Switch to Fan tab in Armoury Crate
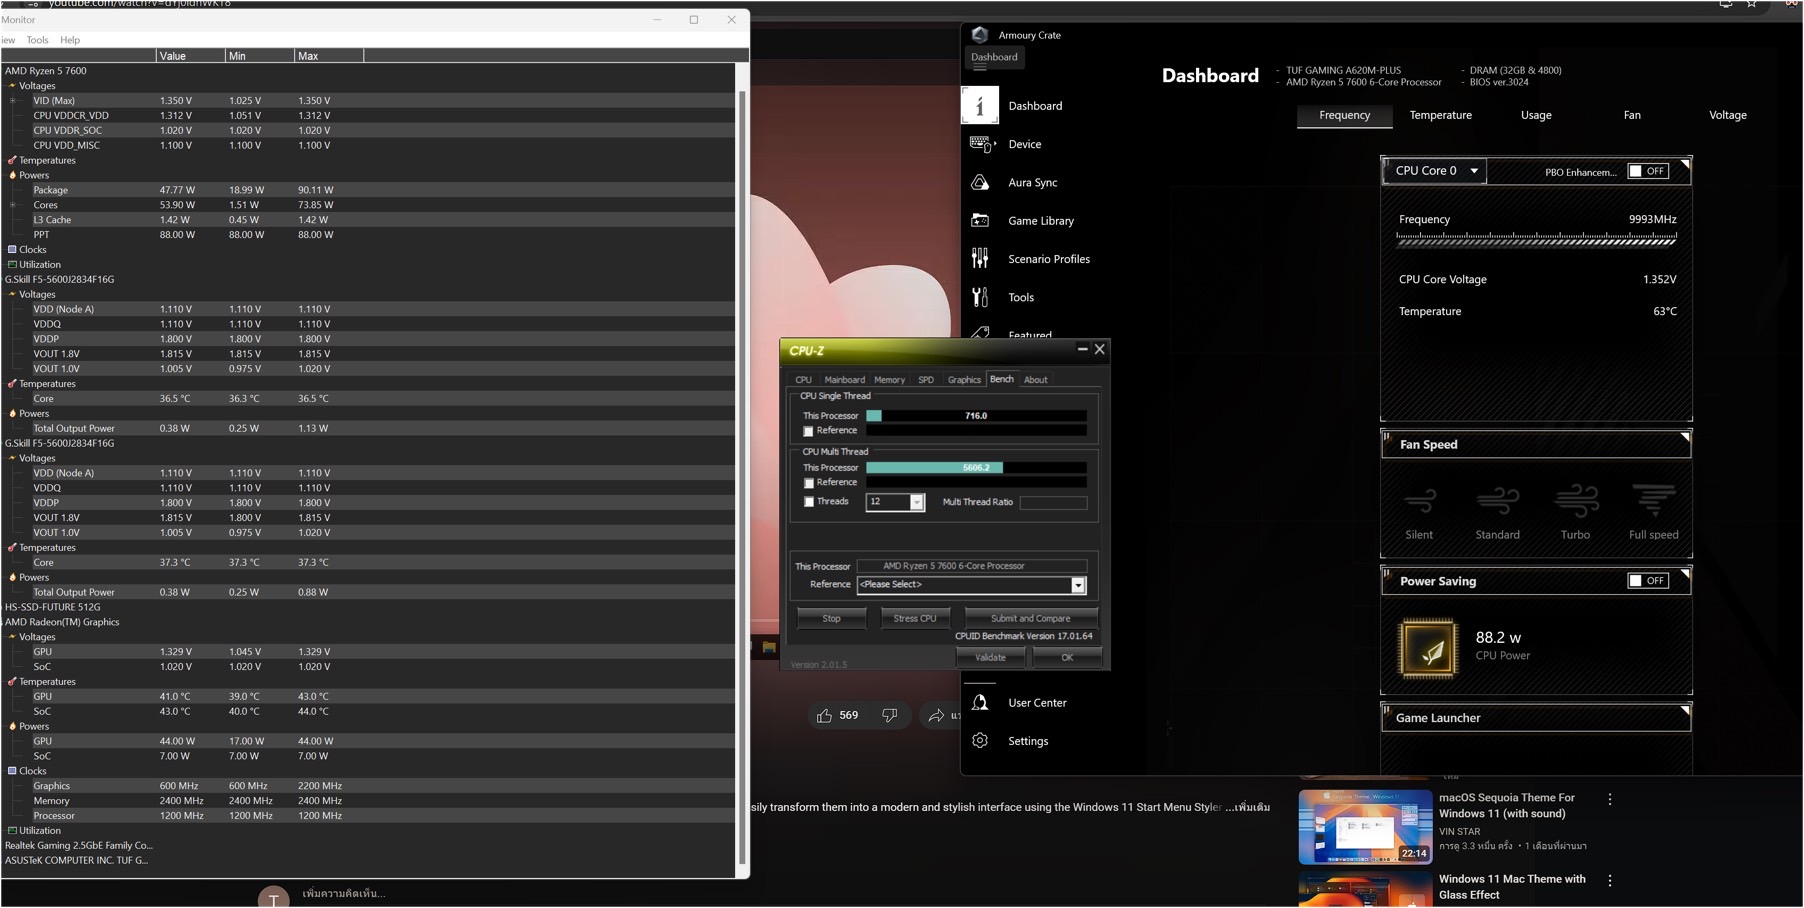Viewport: 1804px width, 908px height. [1632, 115]
